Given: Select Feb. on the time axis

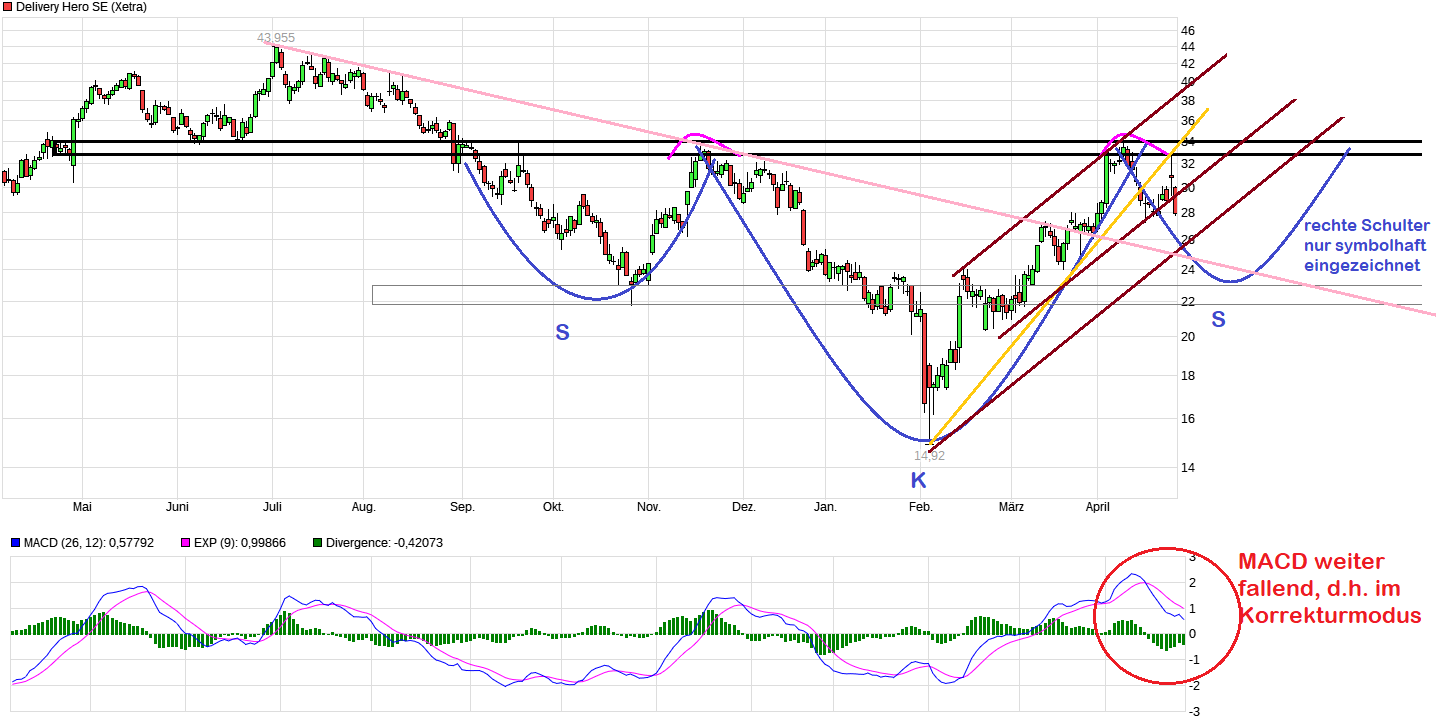Looking at the screenshot, I should [x=920, y=507].
